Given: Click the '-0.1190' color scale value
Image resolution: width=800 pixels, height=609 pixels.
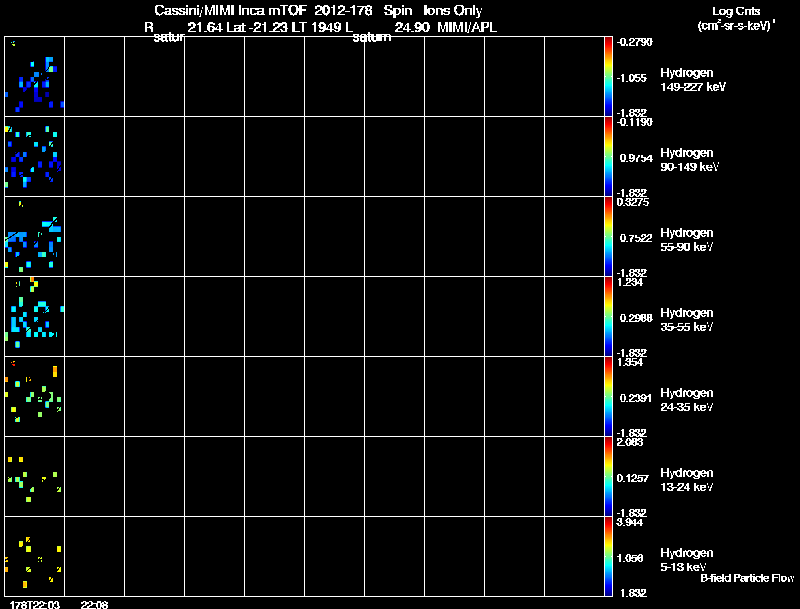Looking at the screenshot, I should (x=635, y=122).
